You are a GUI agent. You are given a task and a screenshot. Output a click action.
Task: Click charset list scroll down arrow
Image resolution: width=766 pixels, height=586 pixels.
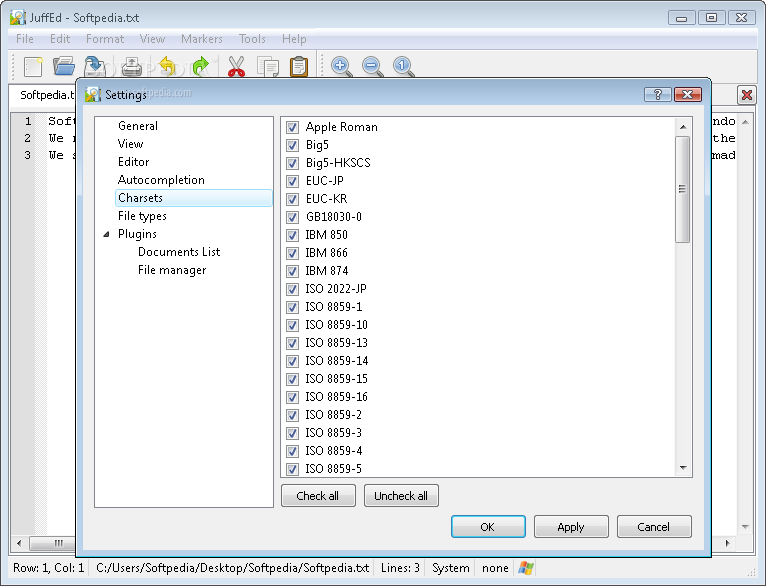point(683,468)
